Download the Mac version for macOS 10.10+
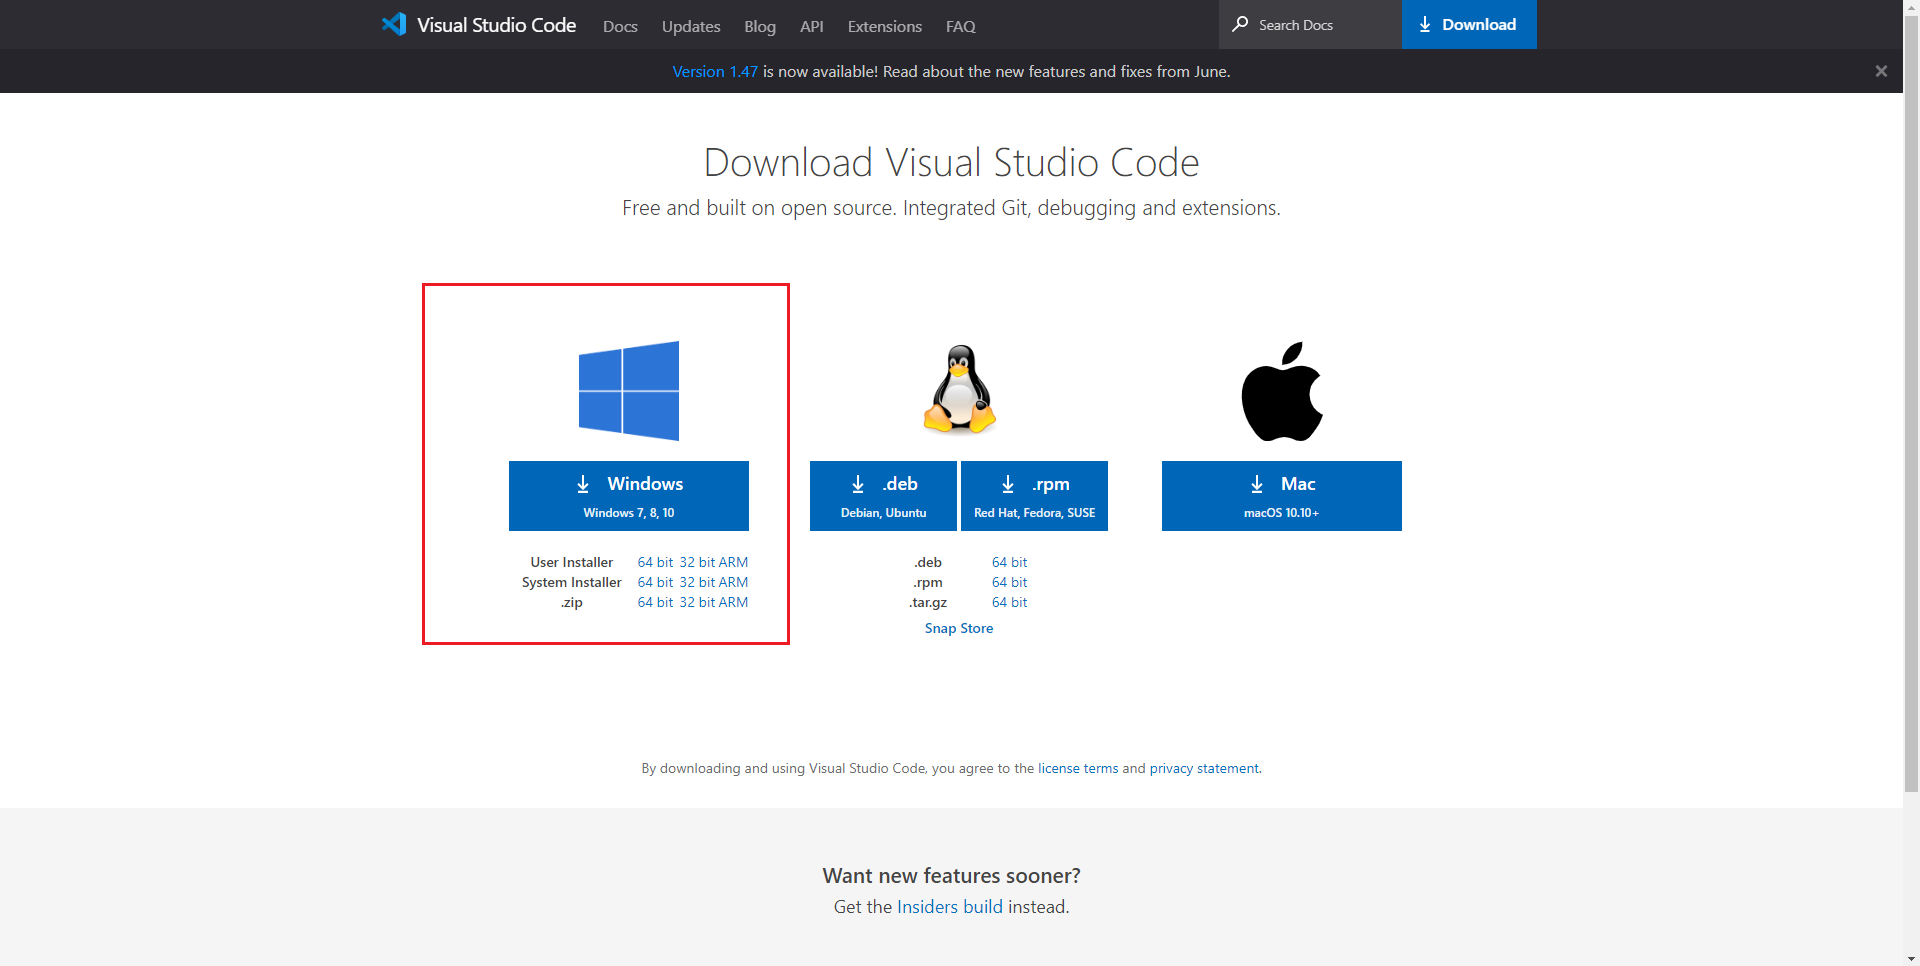This screenshot has width=1920, height=966. [1281, 496]
